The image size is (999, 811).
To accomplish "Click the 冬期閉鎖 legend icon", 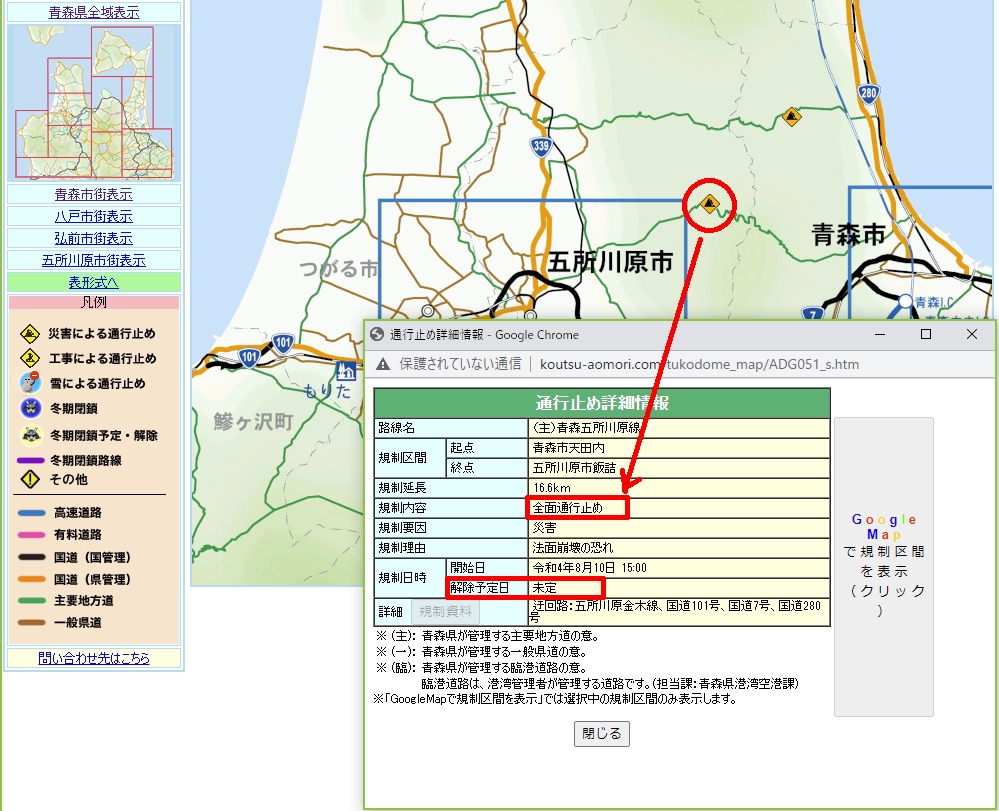I will pos(31,408).
